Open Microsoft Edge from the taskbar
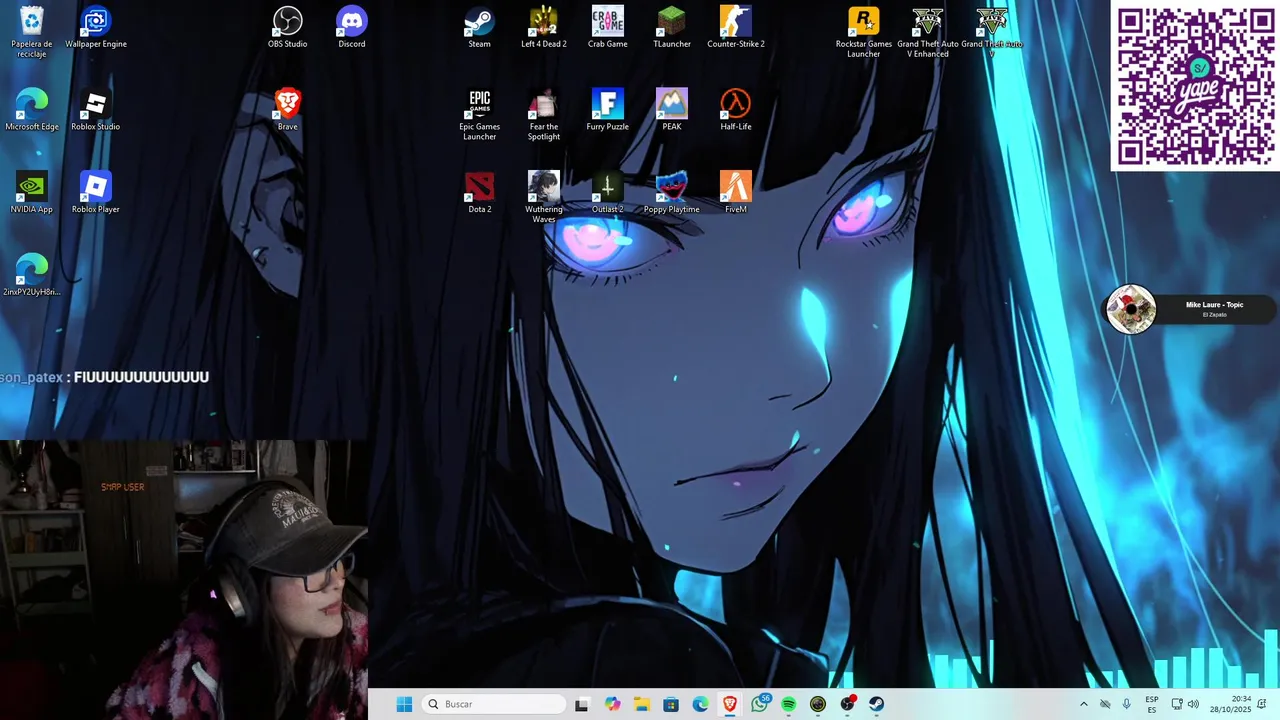 point(700,704)
